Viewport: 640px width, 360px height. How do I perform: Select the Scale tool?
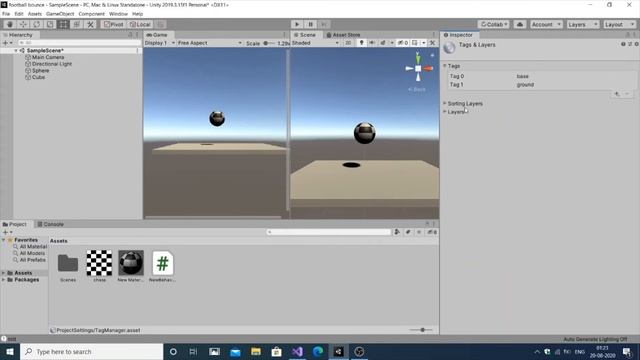[x=50, y=24]
